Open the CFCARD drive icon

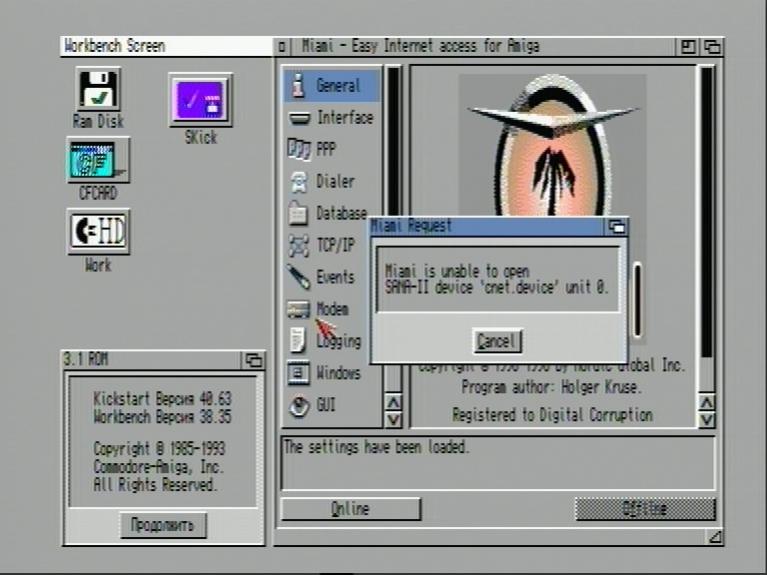tap(98, 161)
